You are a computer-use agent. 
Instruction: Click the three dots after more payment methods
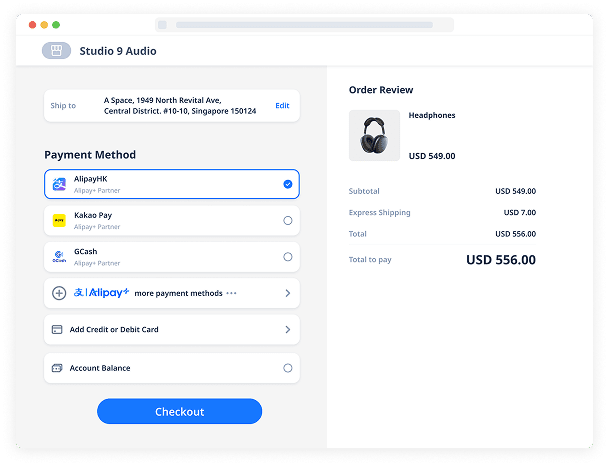click(x=231, y=293)
